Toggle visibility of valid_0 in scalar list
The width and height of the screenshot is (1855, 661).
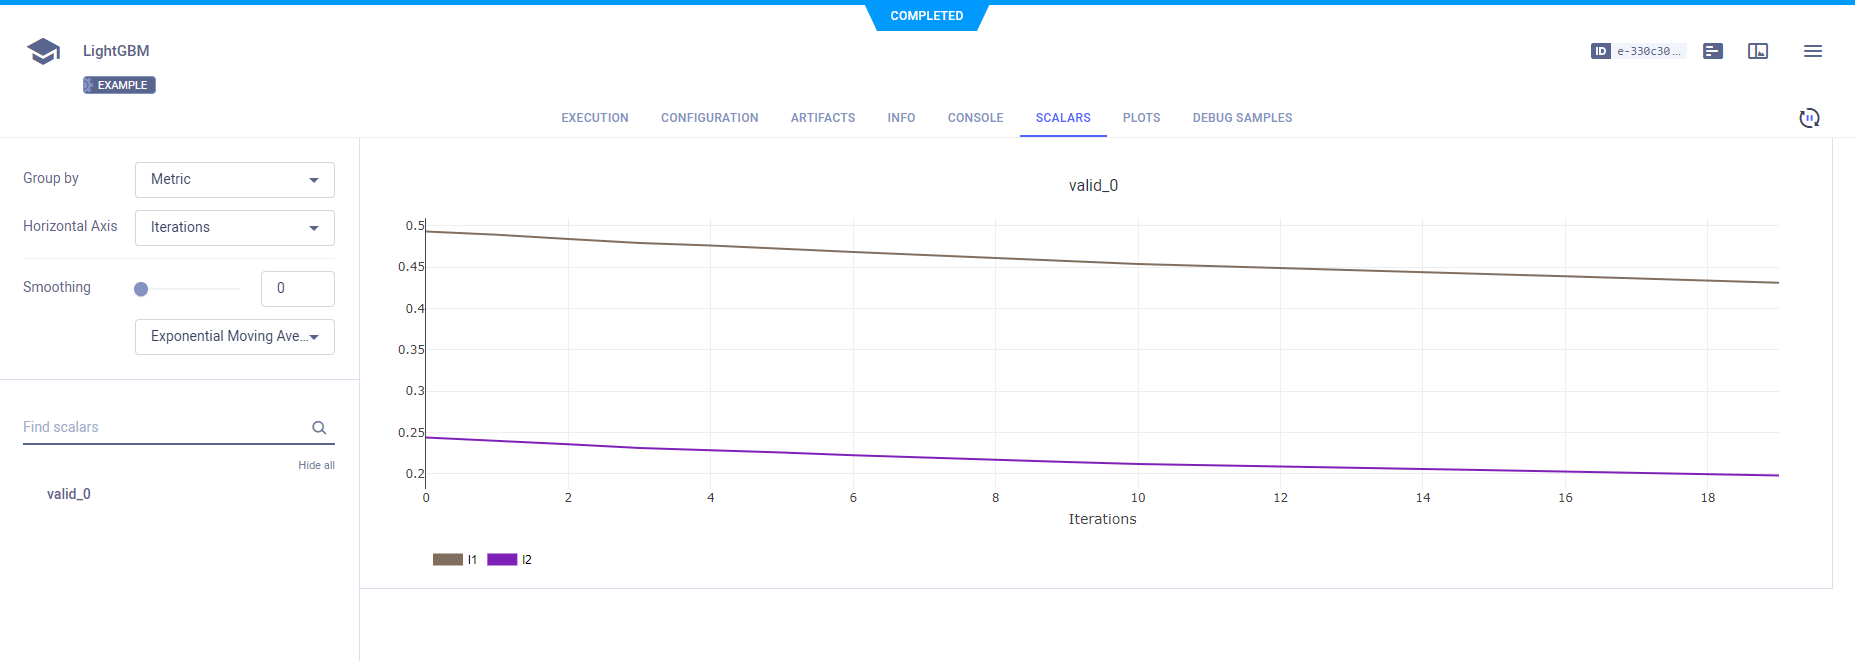69,494
